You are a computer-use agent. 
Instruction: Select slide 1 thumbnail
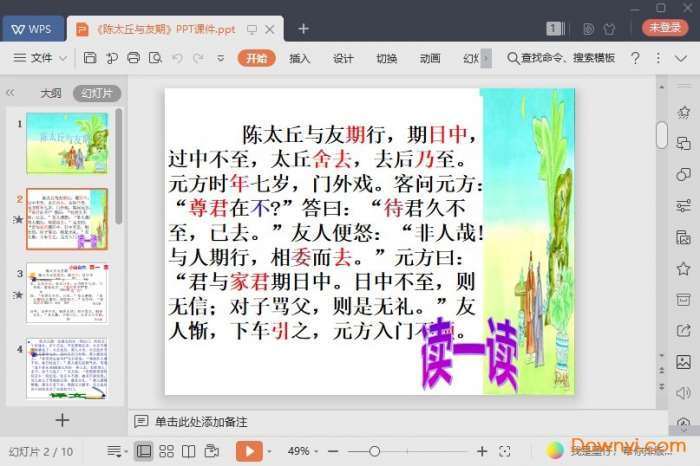click(67, 143)
